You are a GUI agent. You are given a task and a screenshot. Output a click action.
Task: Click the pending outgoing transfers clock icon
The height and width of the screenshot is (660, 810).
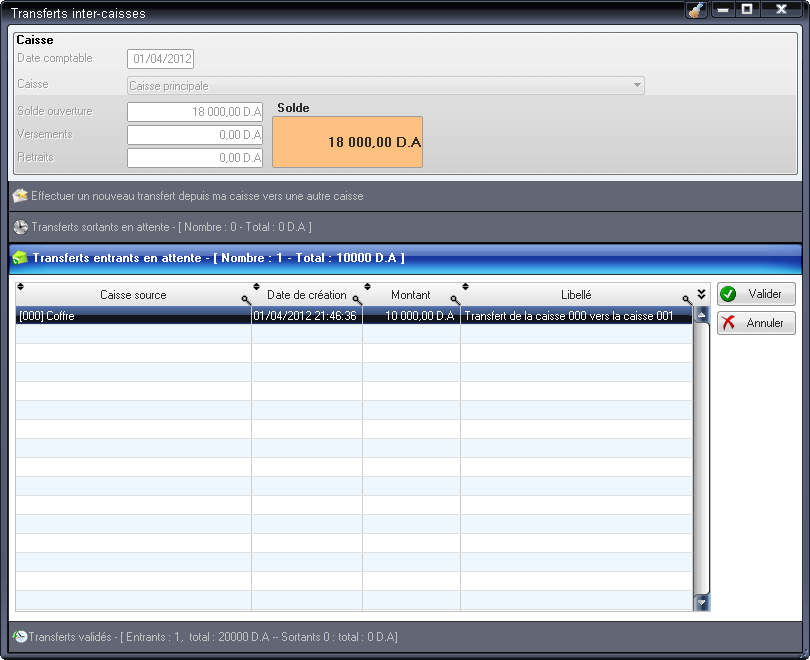(20, 227)
